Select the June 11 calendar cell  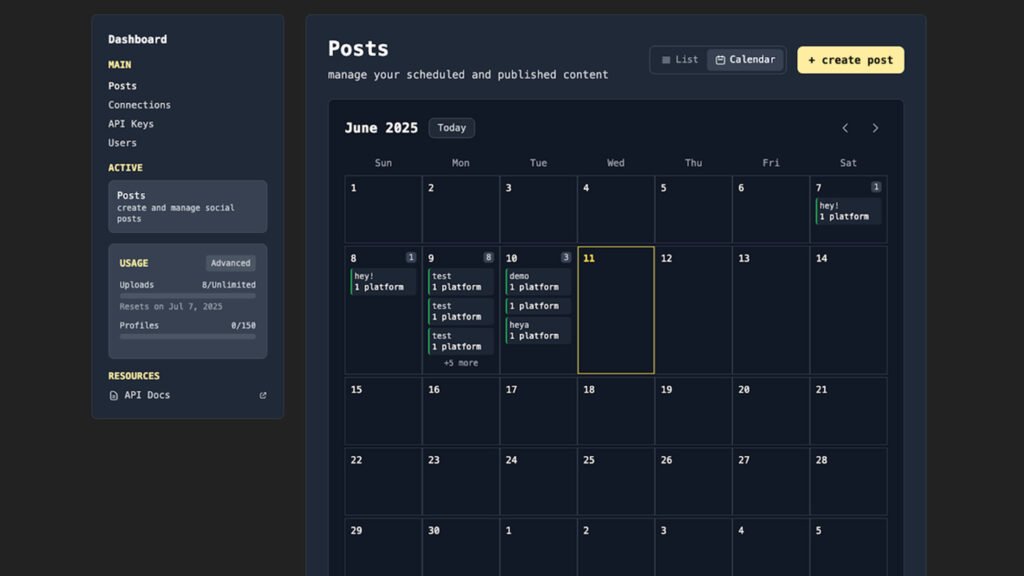point(616,320)
